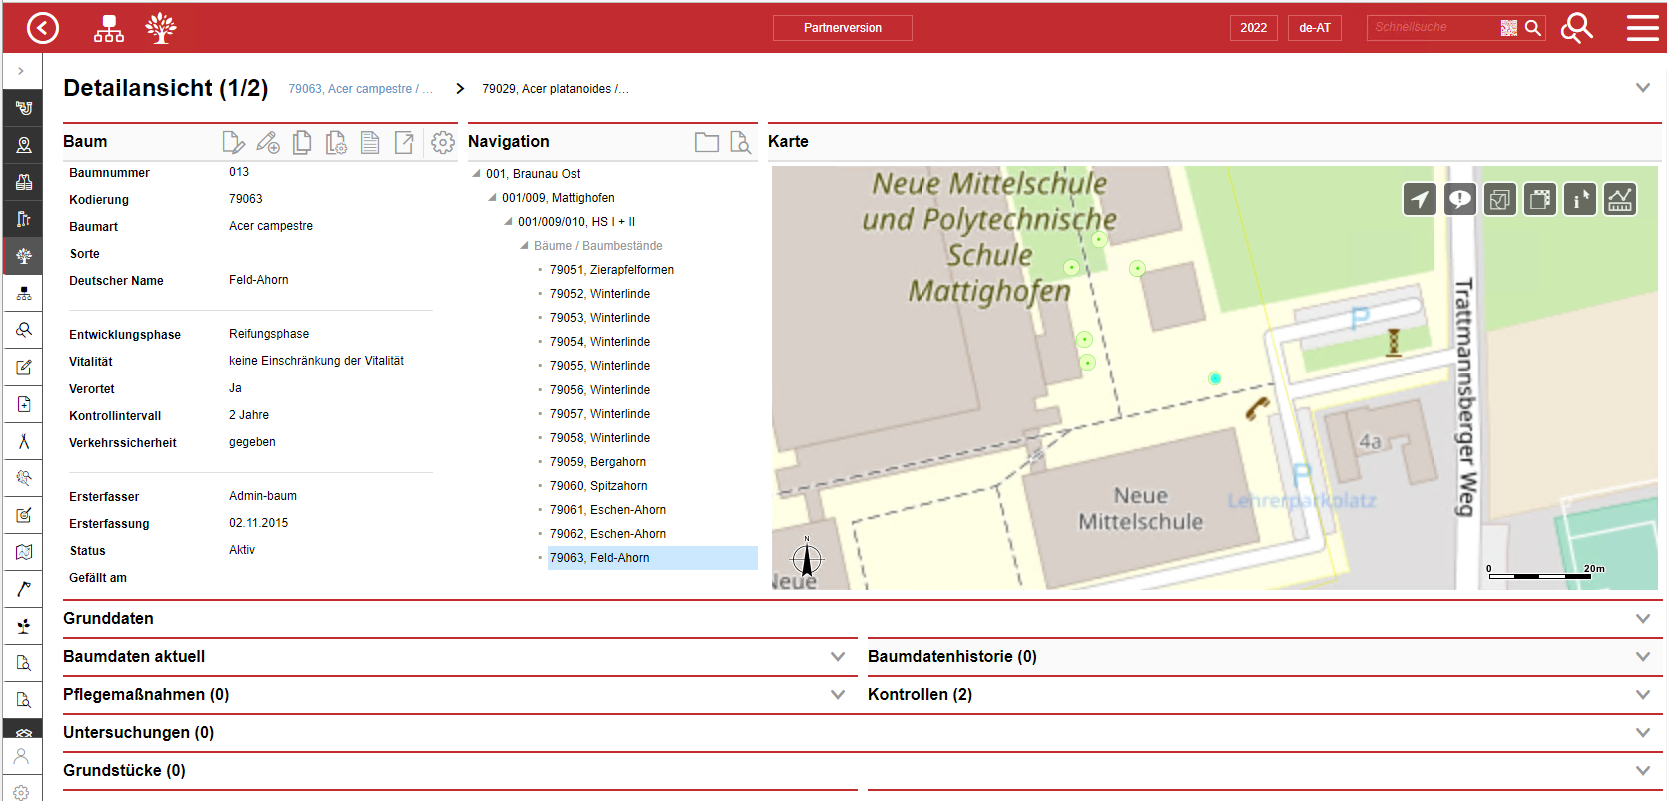Screen dimensions: 1667x801
Task: Click the breadcrumb next arrow
Action: pos(460,89)
